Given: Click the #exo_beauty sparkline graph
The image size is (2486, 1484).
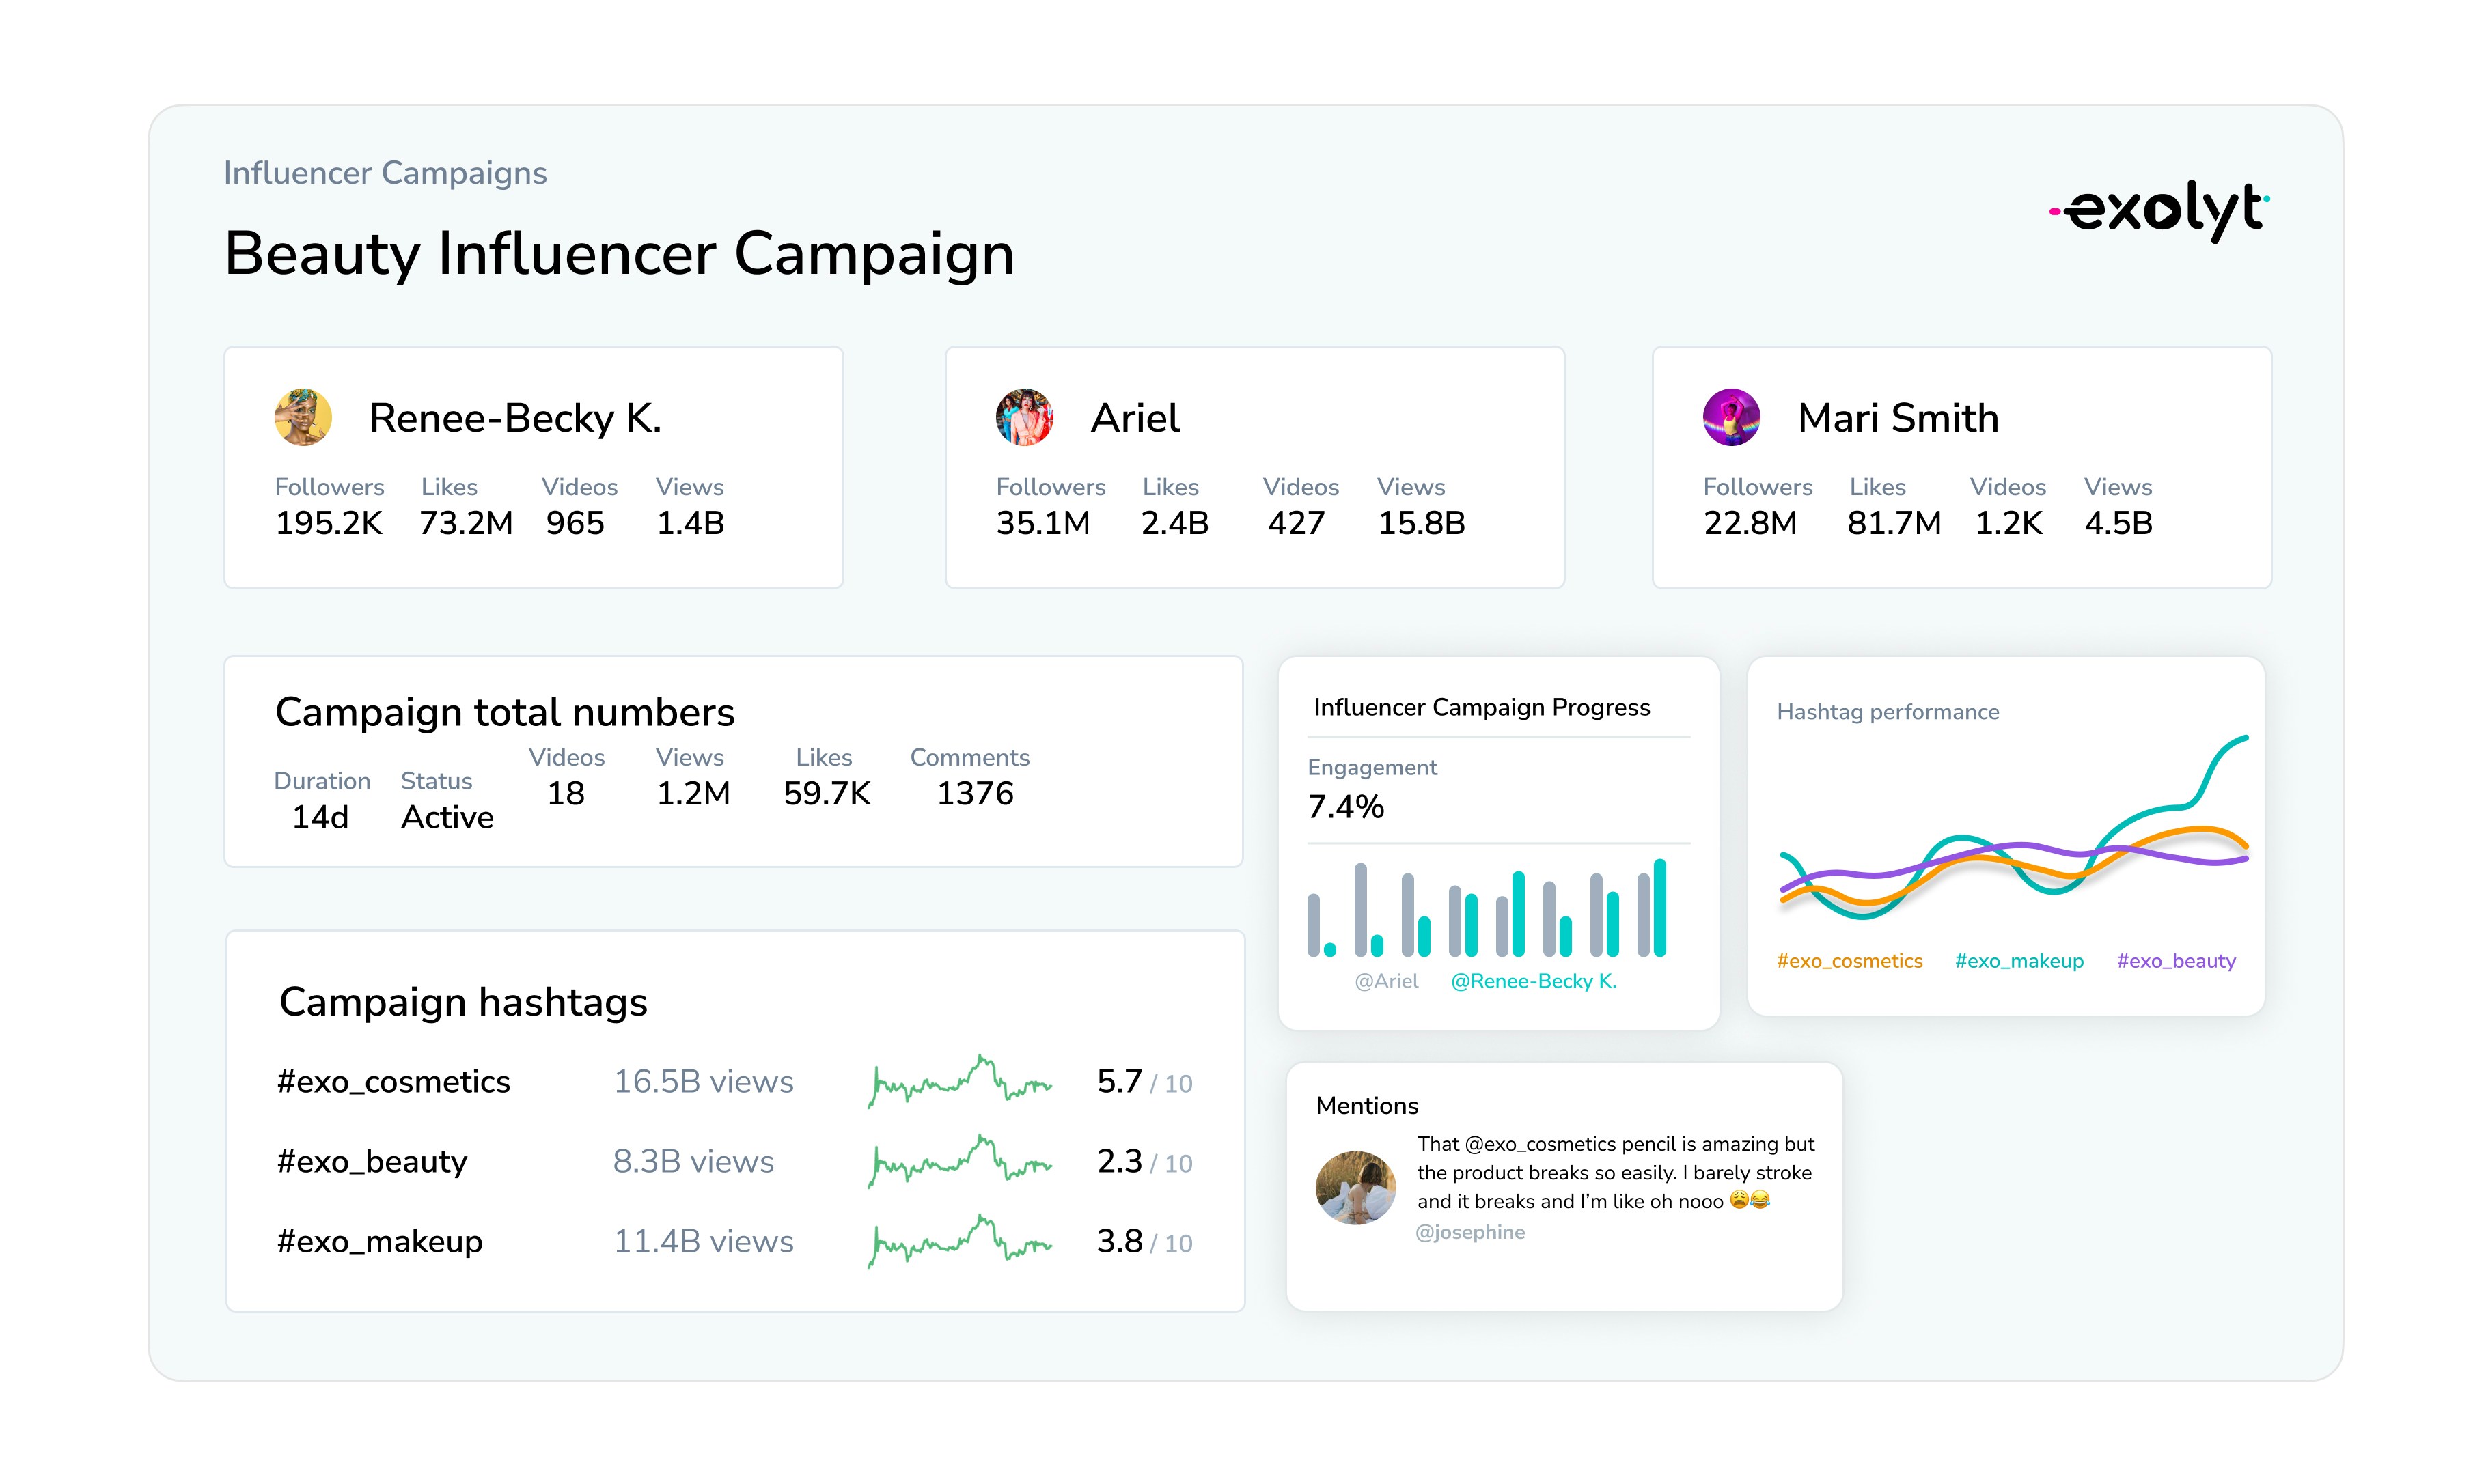Looking at the screenshot, I should click(x=960, y=1161).
